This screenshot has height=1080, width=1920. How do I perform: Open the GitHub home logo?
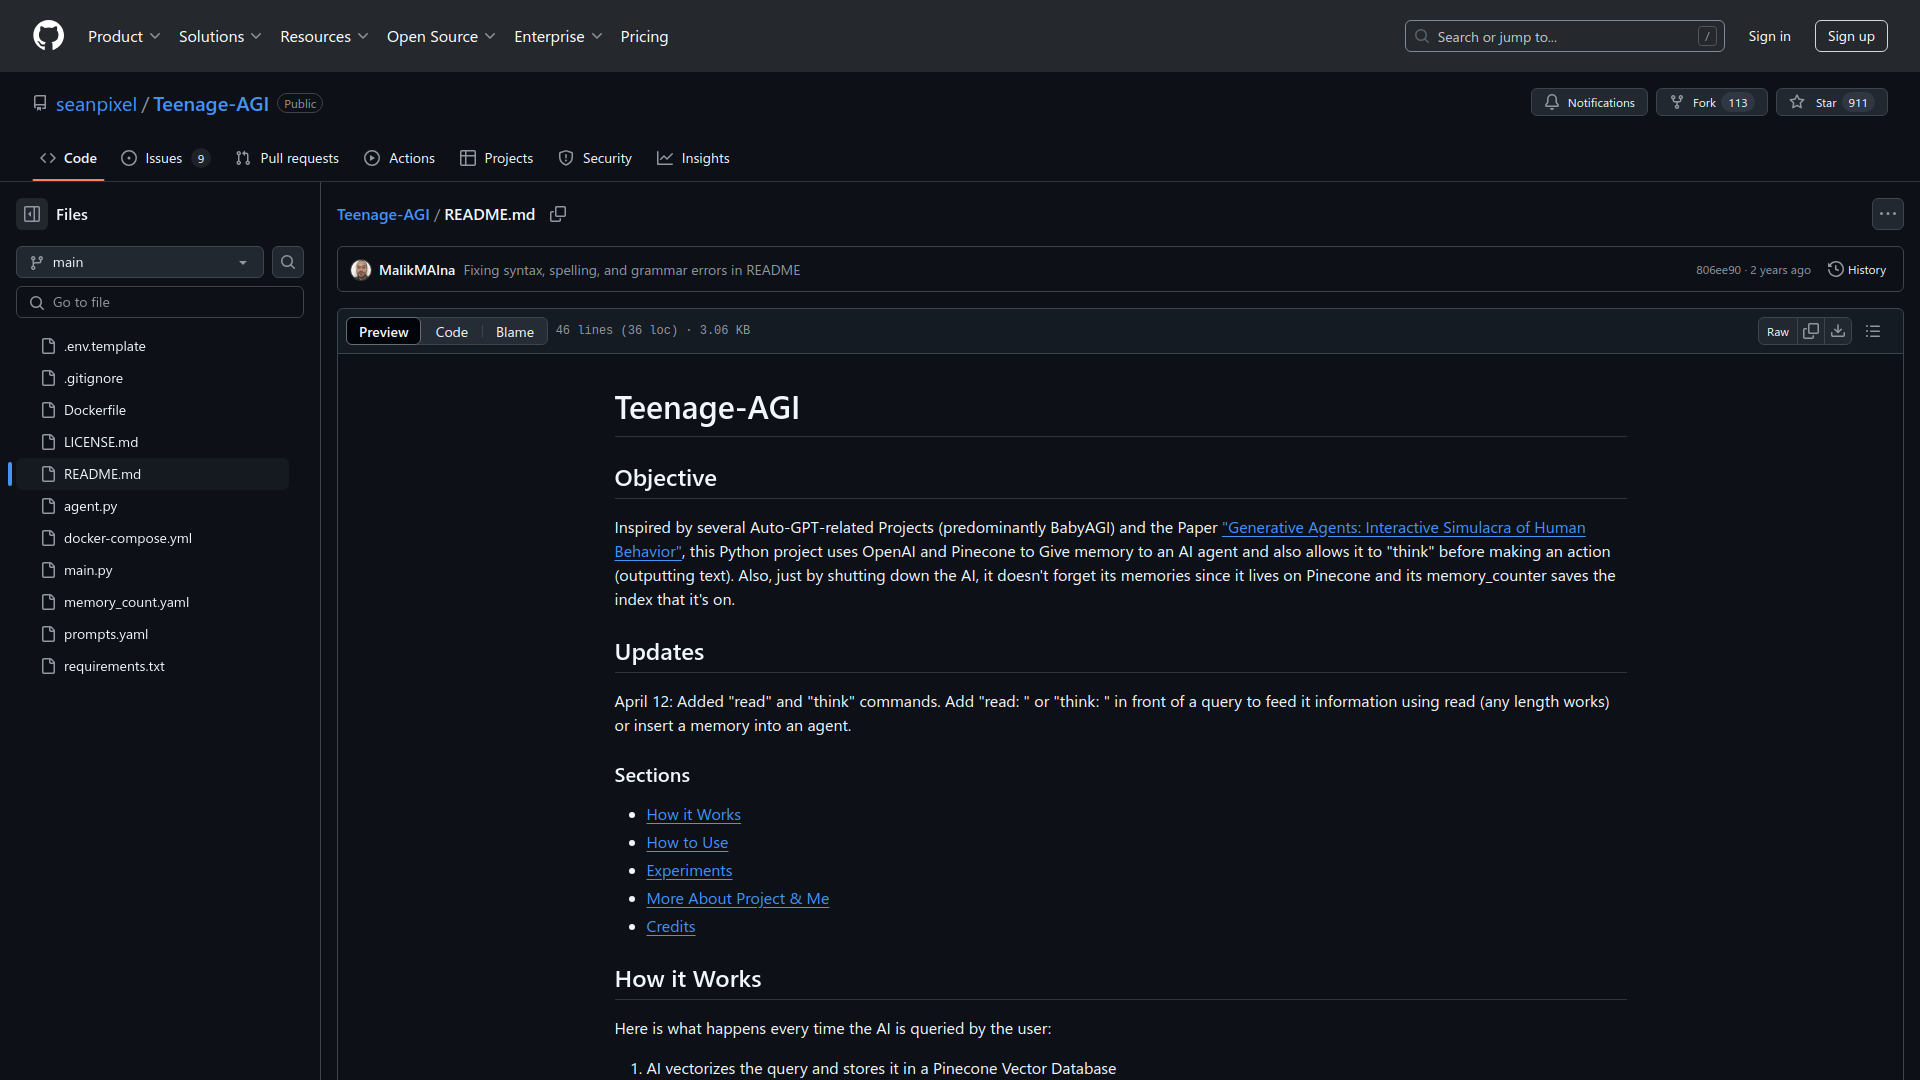coord(48,36)
